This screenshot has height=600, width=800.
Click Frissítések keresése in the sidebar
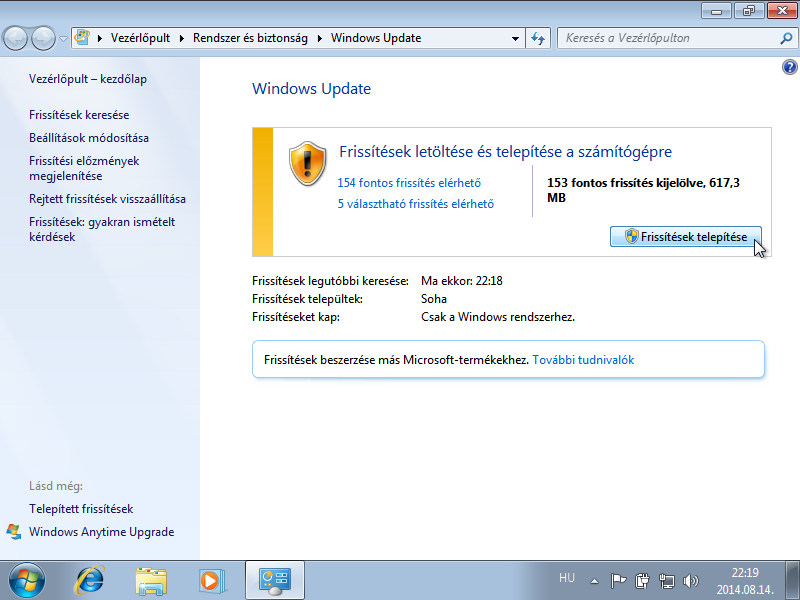pyautogui.click(x=79, y=115)
